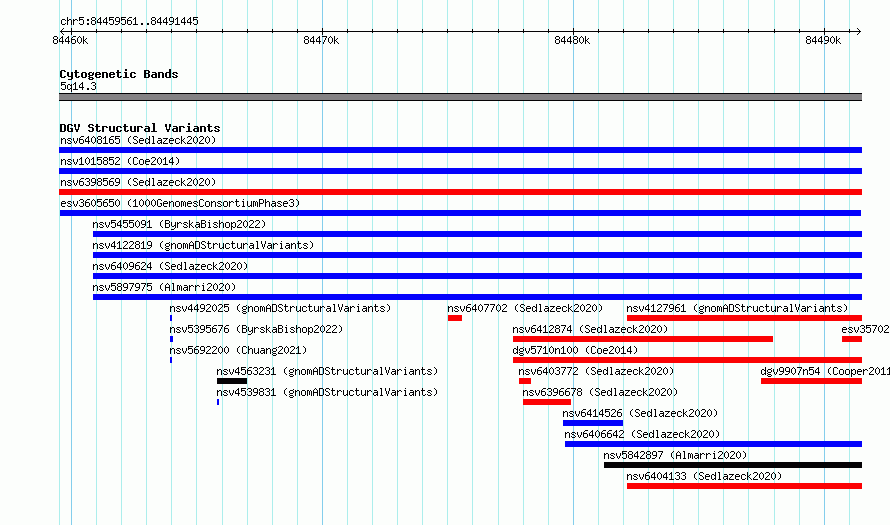Select the black bar of nsv5842897
This screenshot has height=525, width=890.
click(733, 465)
